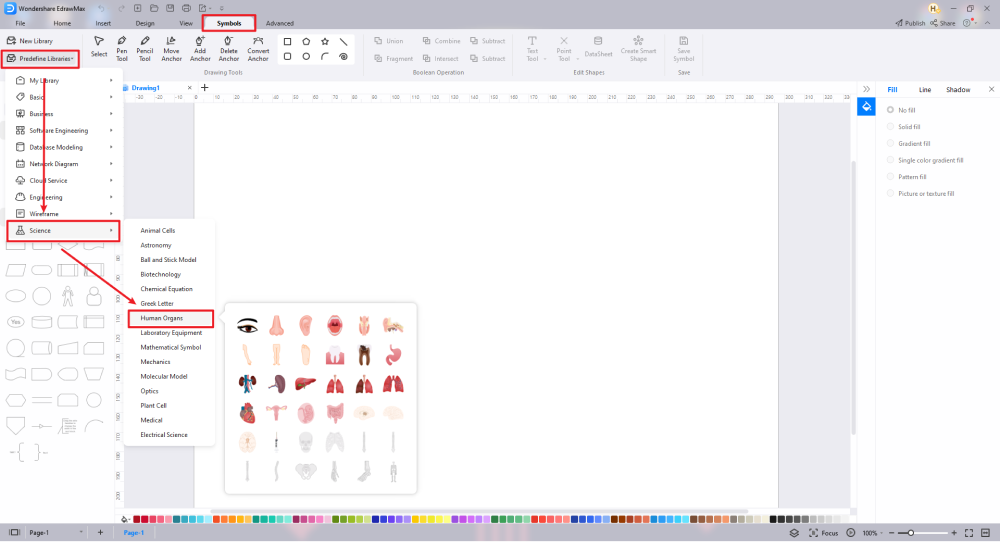Screen dimensions: 1000x542
Task: Open the zoom percentage dropdown
Action: pos(873,532)
